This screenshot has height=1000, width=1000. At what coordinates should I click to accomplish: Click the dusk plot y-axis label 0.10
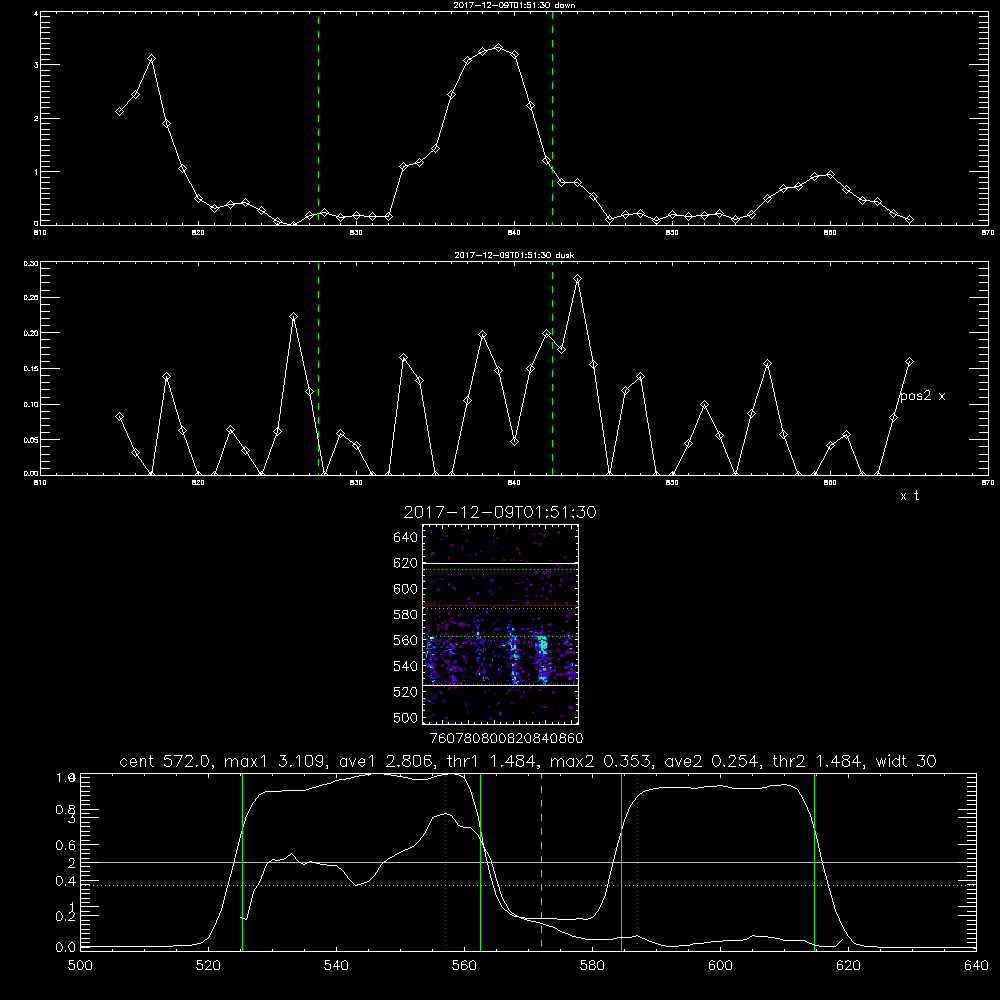point(31,404)
